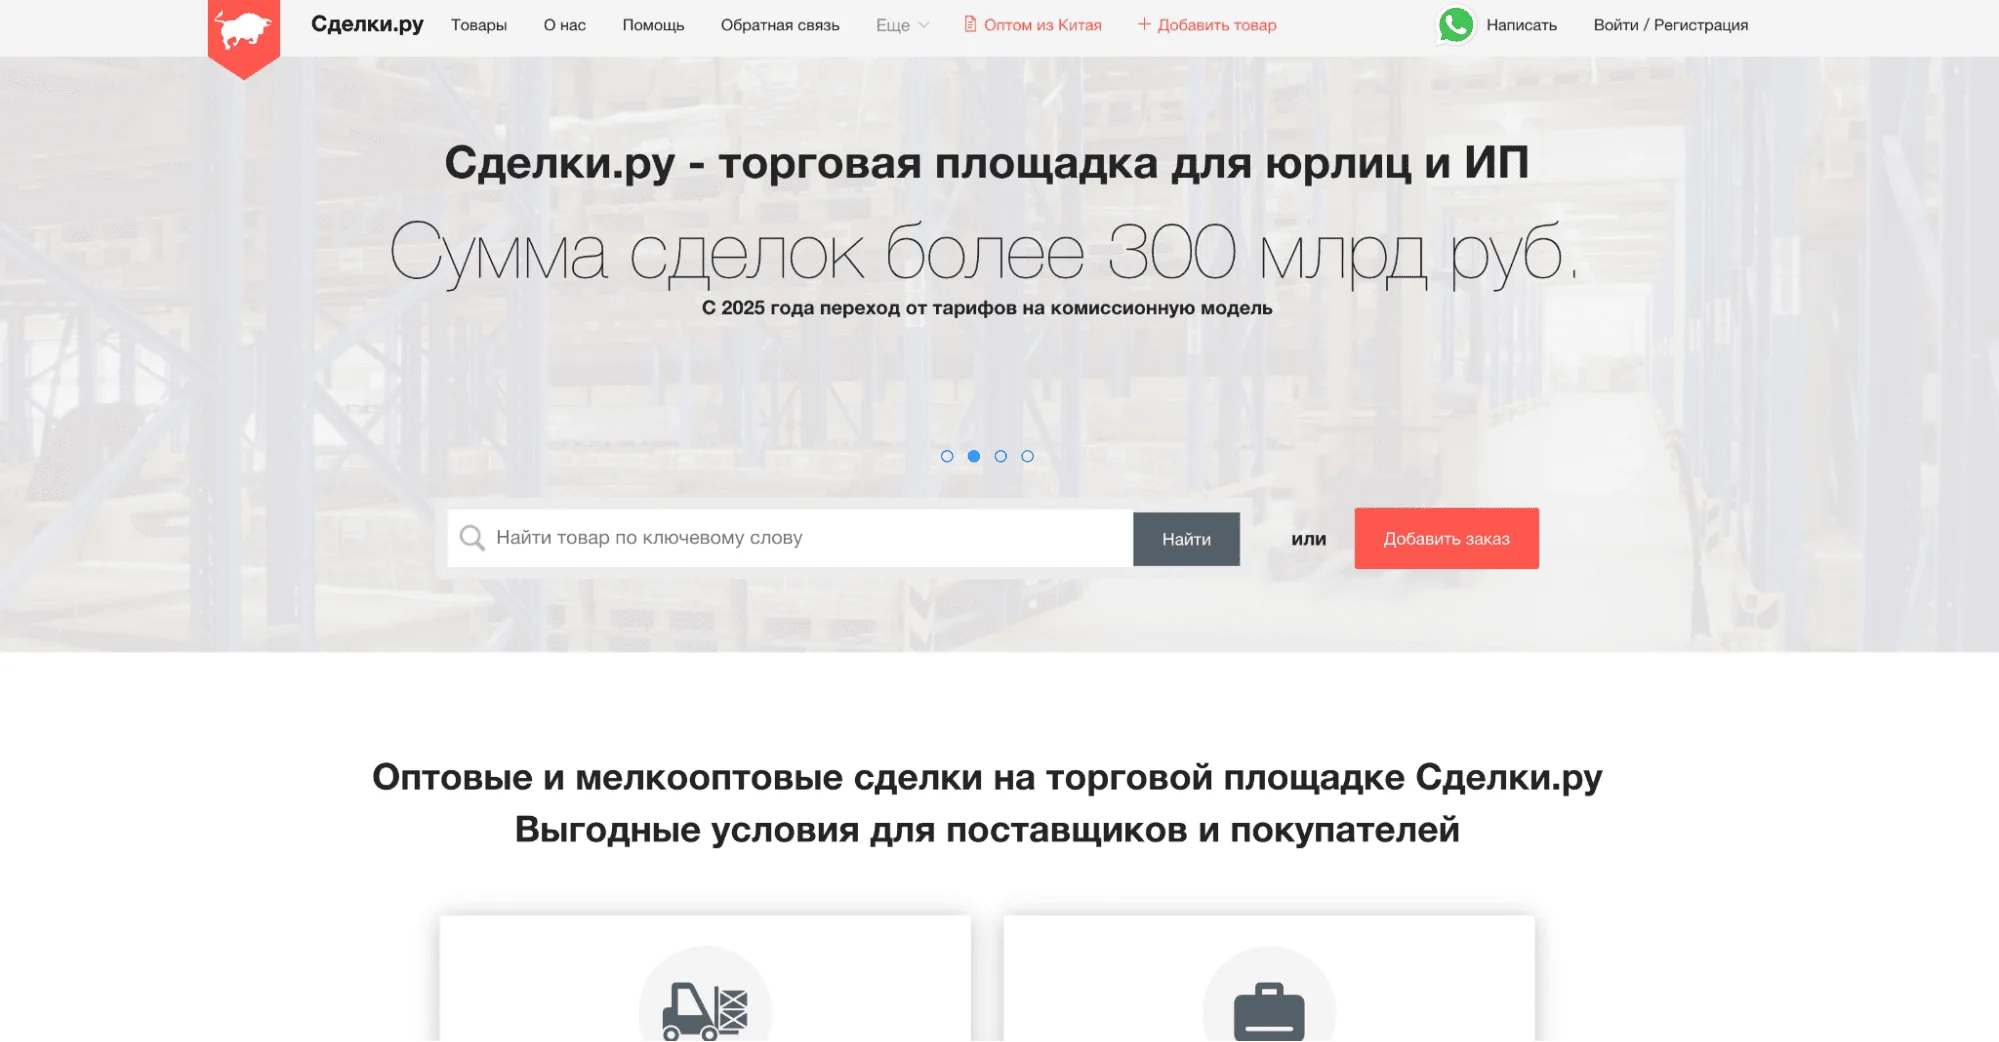This screenshot has width=1999, height=1042.
Task: Expand the Еще dropdown menu
Action: (x=899, y=25)
